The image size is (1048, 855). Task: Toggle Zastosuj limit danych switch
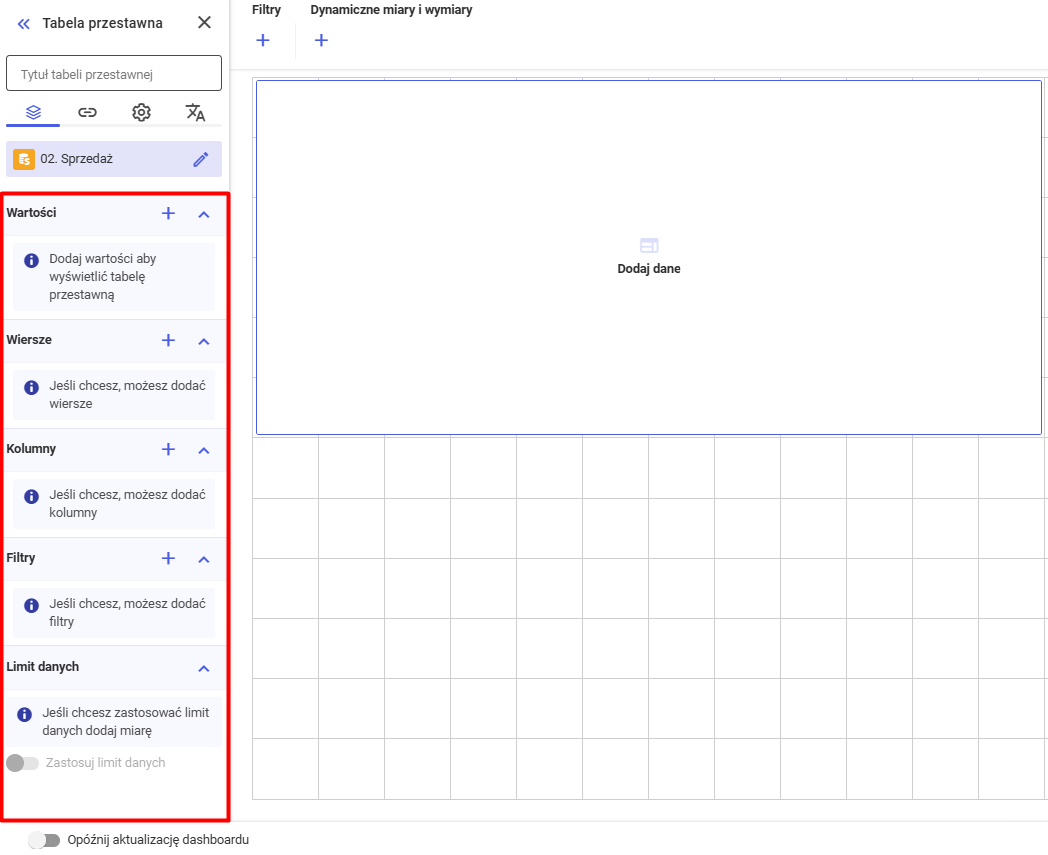tap(23, 763)
